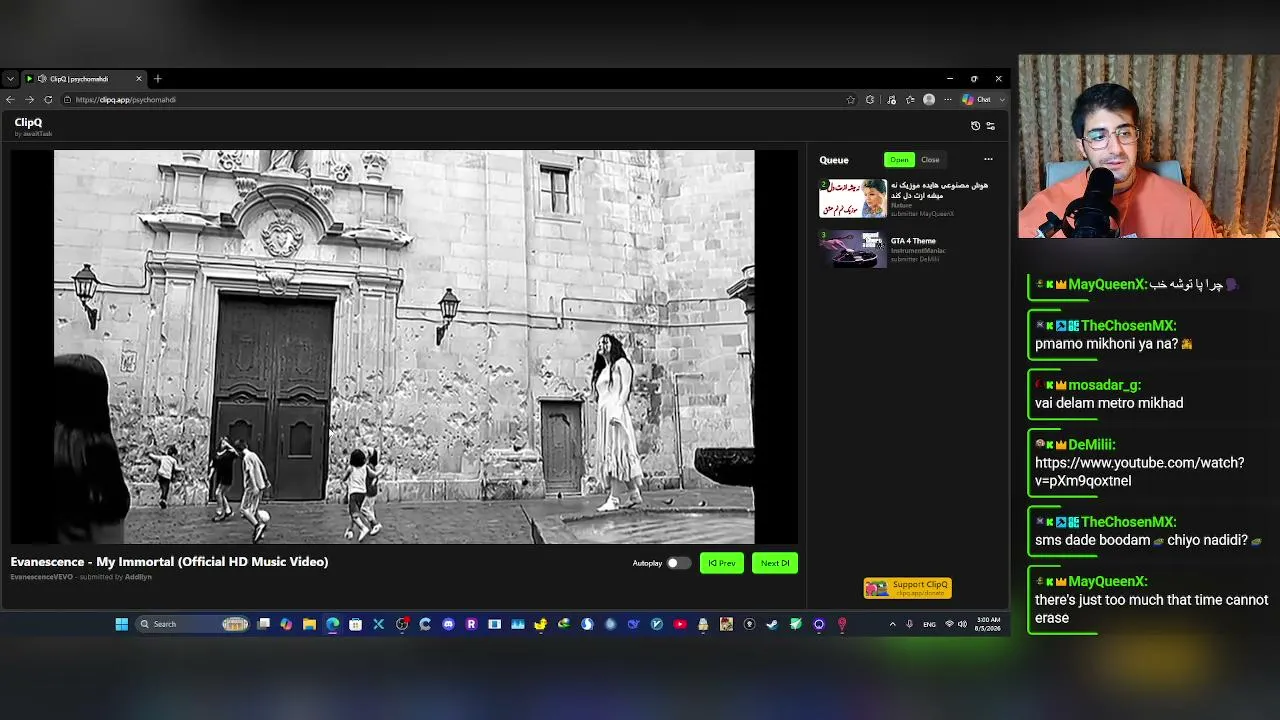Show hidden system tray icons
This screenshot has height=720, width=1280.
[892, 624]
